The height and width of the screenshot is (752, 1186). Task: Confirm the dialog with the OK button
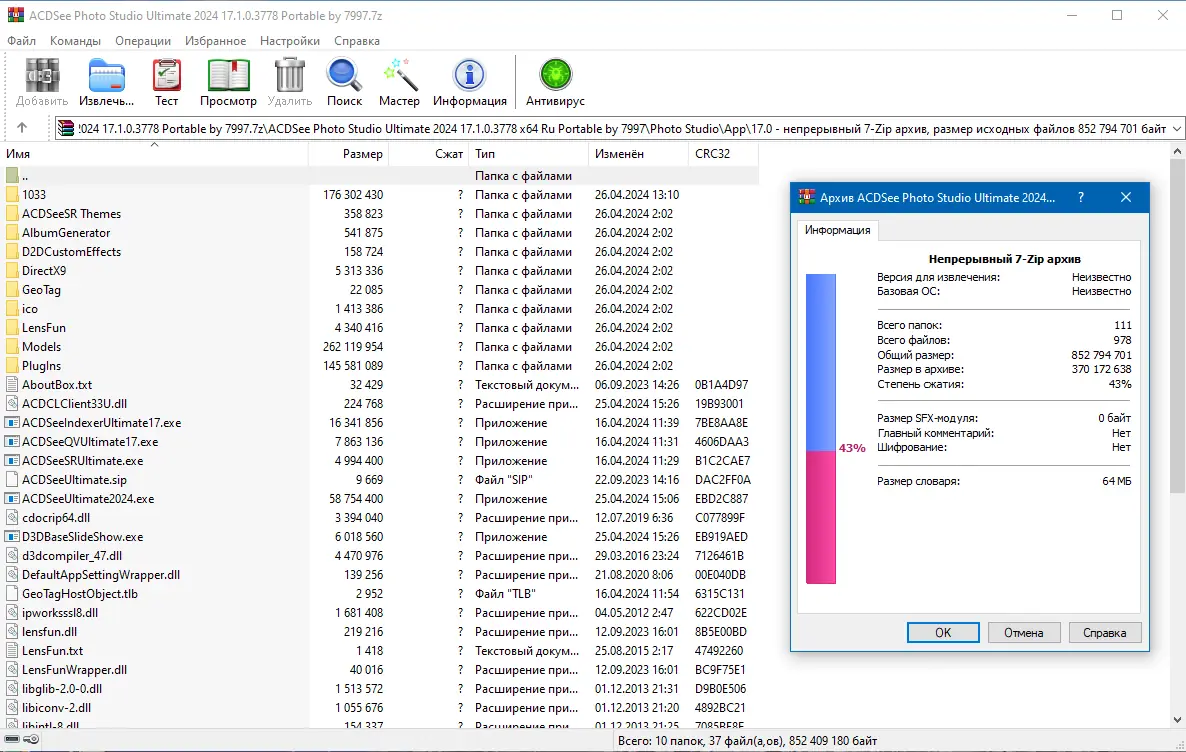click(x=943, y=632)
